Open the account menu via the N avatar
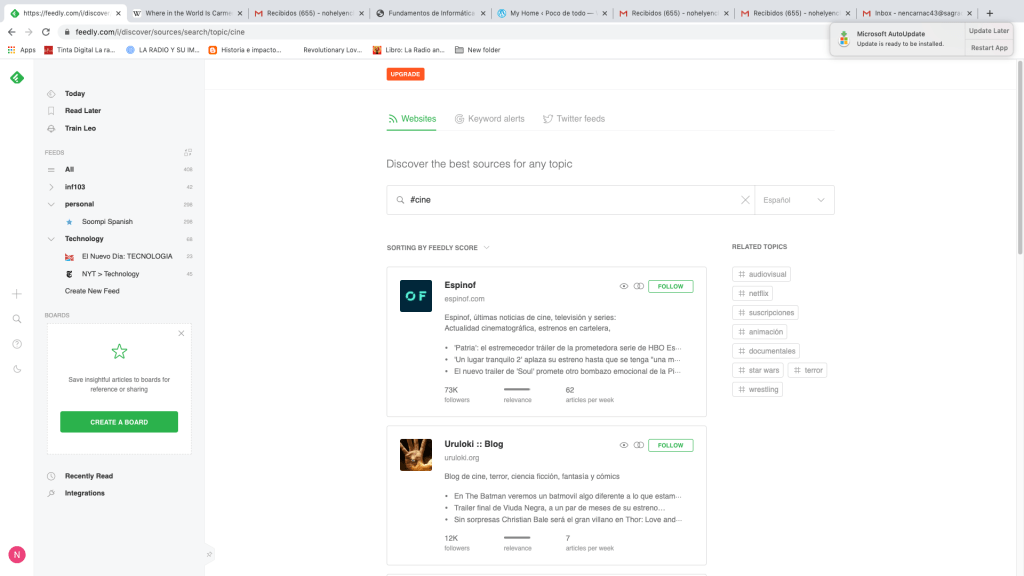The width and height of the screenshot is (1024, 576). [16, 554]
